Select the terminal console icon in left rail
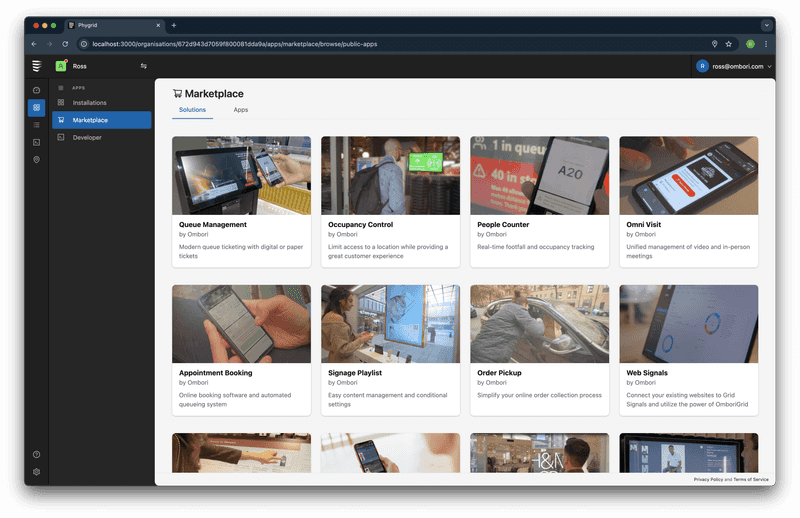 [x=36, y=142]
